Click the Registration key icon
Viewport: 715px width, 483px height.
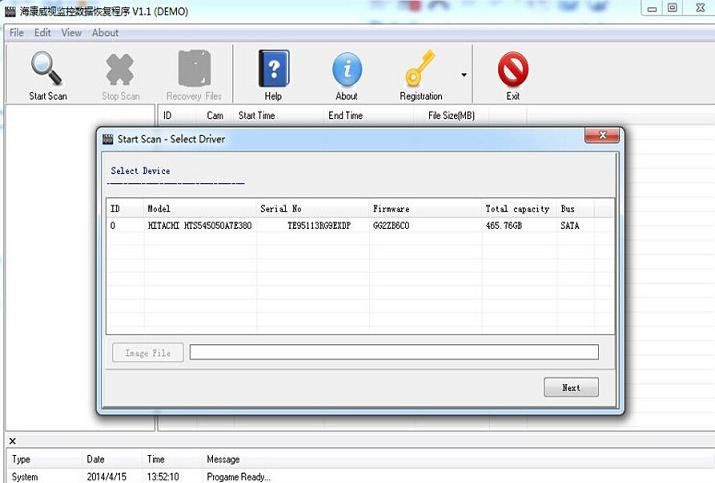pyautogui.click(x=420, y=70)
